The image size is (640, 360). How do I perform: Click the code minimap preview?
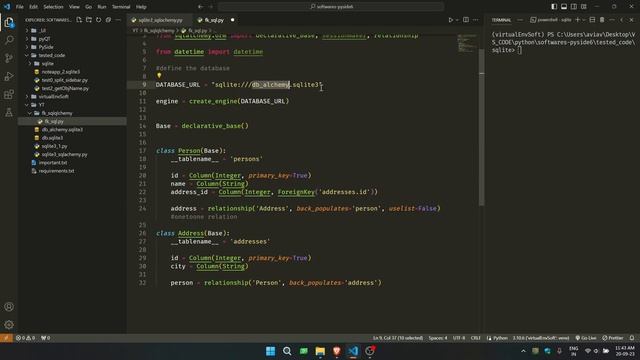pos(467,44)
